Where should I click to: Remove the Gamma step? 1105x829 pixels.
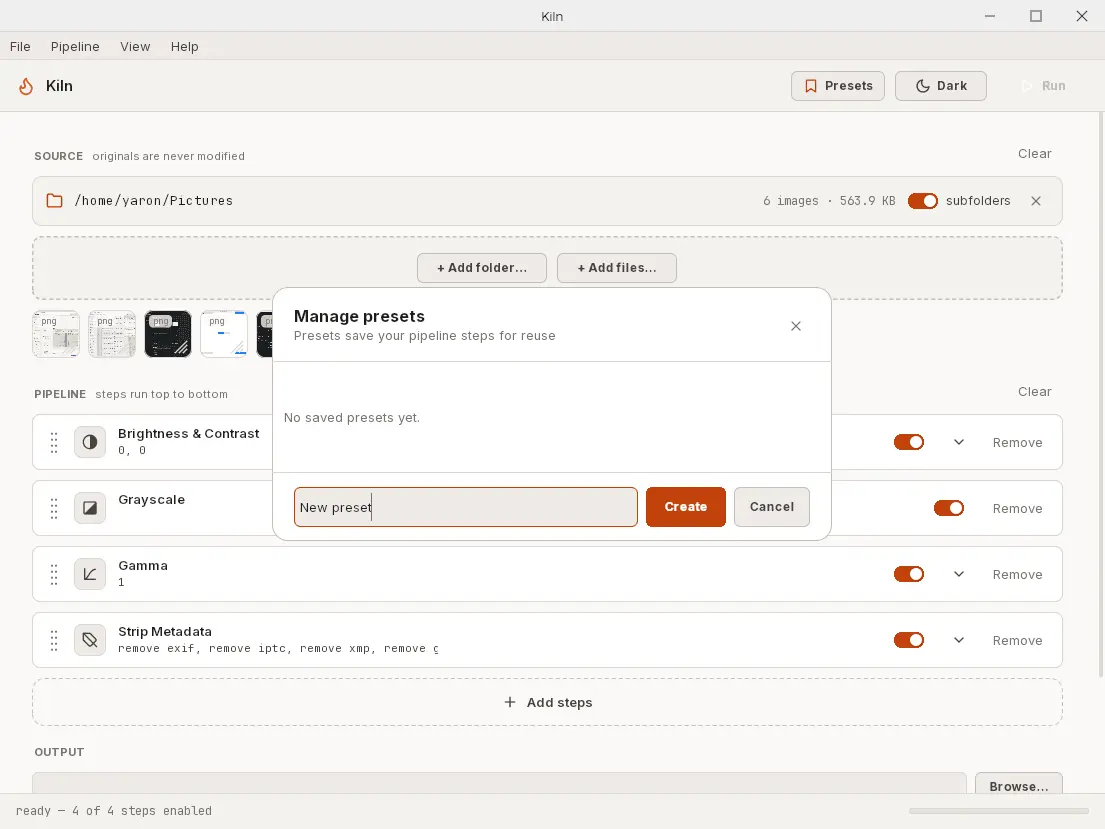point(1018,575)
